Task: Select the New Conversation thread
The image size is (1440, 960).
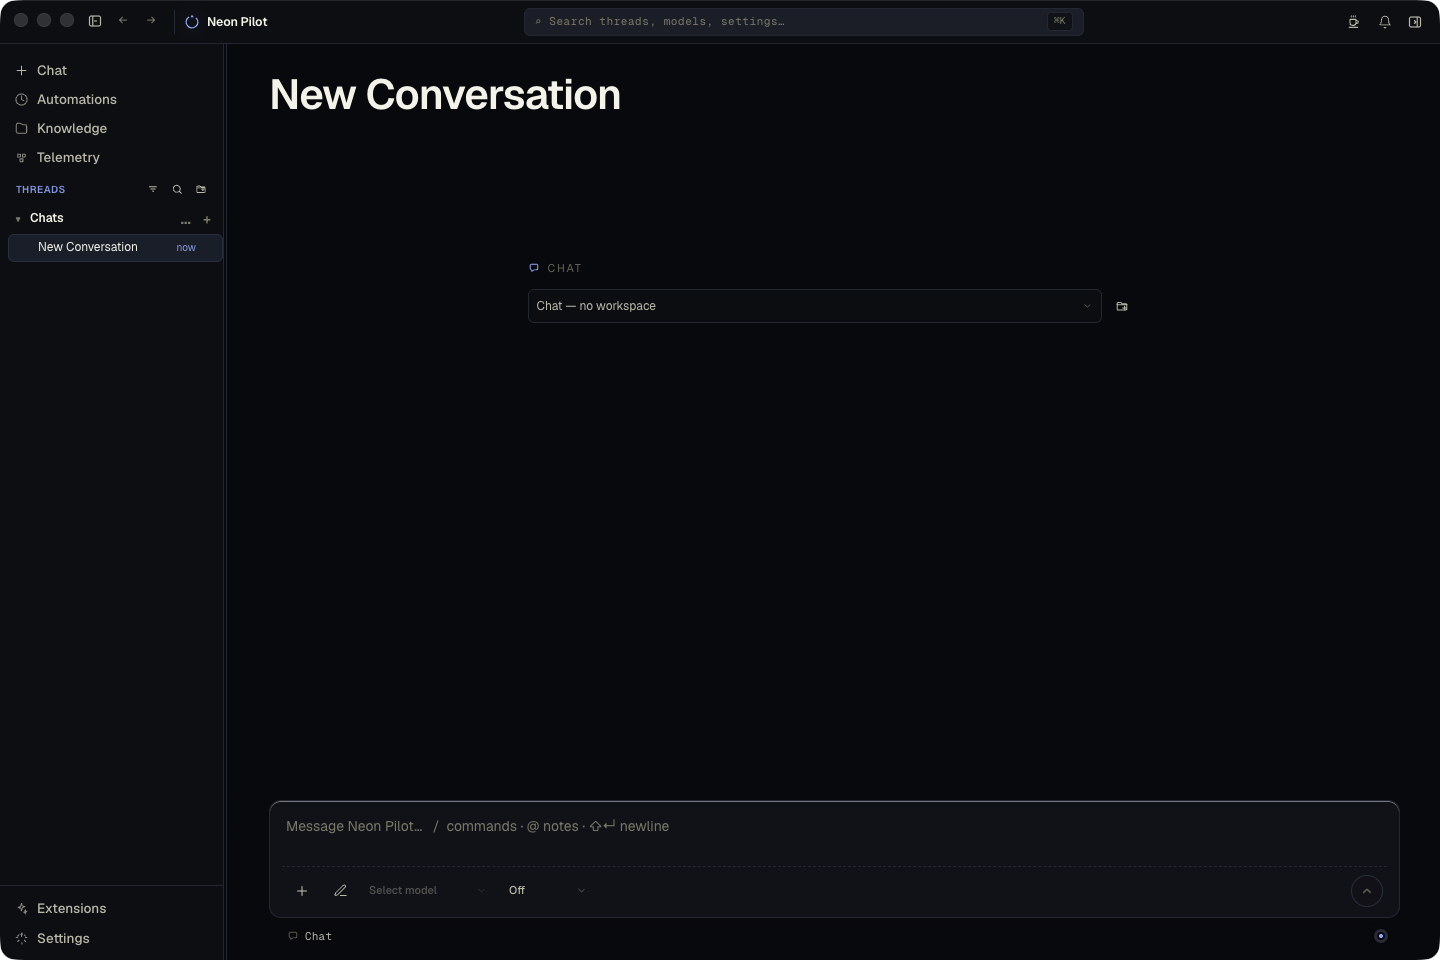Action: [x=115, y=248]
